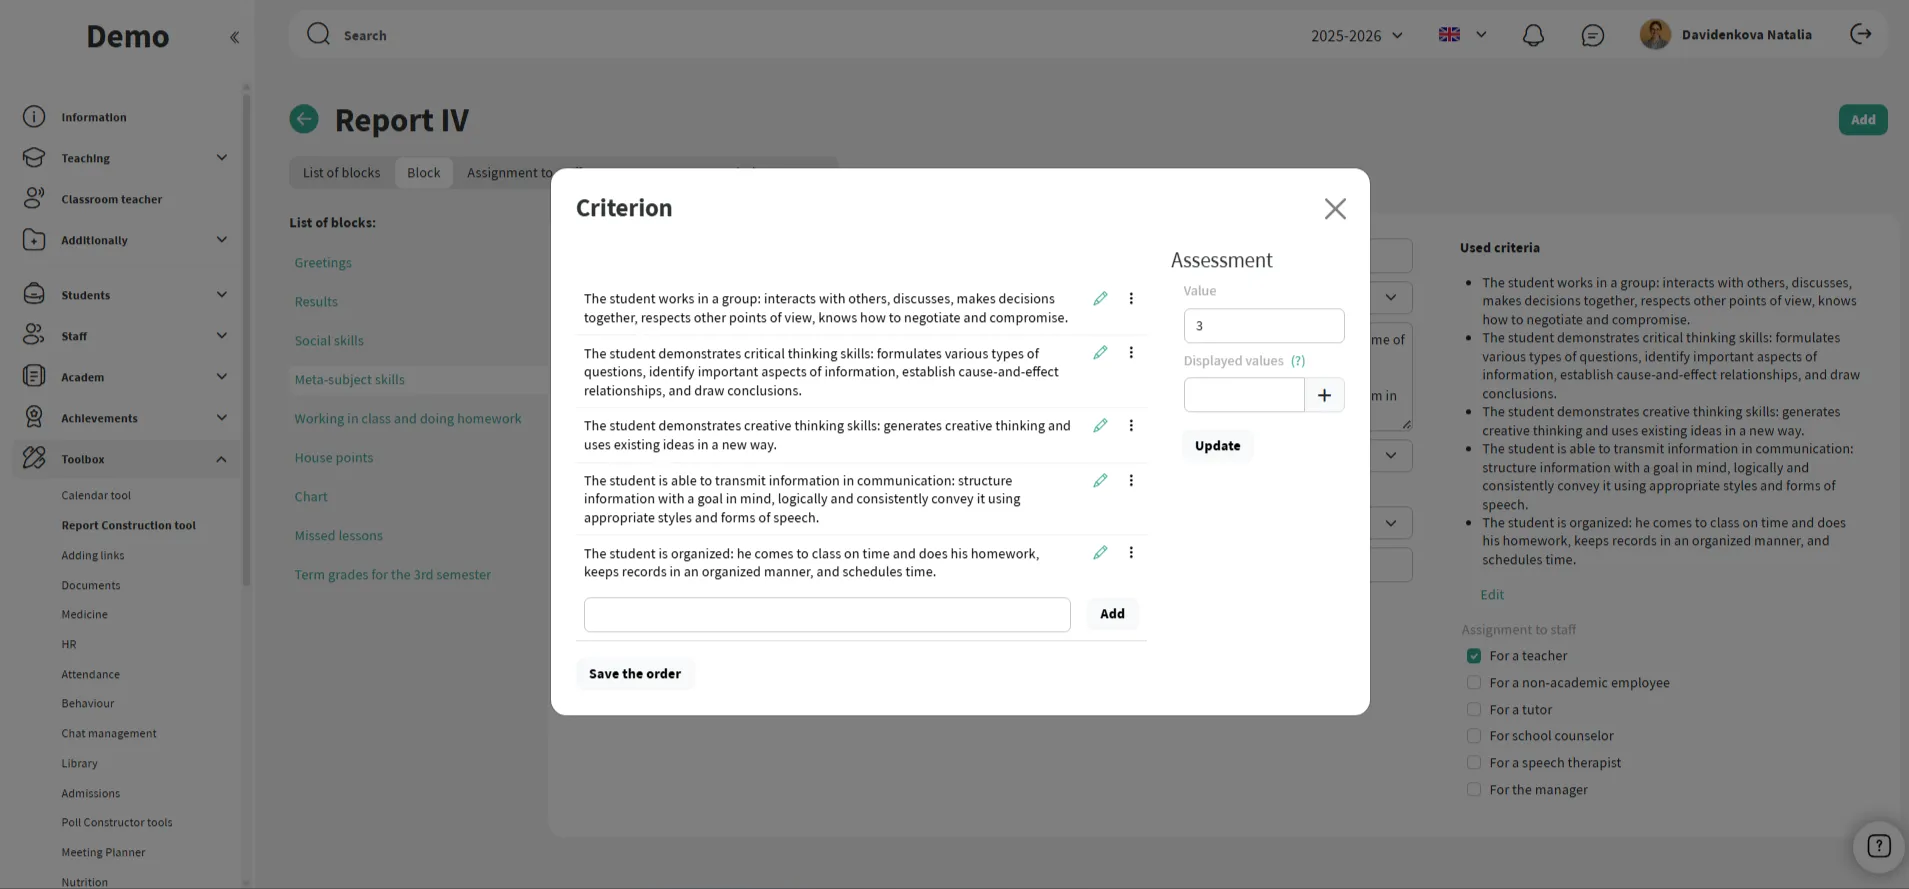Click the new criterion text input field
Viewport: 1909px width, 889px height.
pyautogui.click(x=826, y=615)
